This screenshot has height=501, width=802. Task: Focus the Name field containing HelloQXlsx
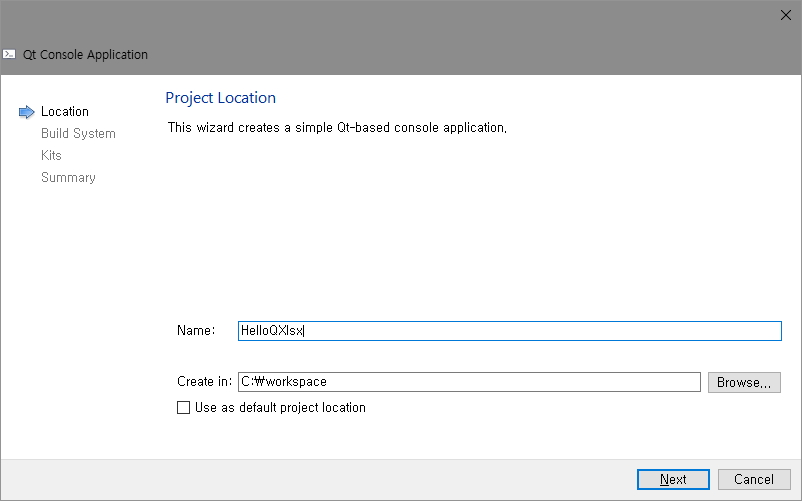point(509,331)
